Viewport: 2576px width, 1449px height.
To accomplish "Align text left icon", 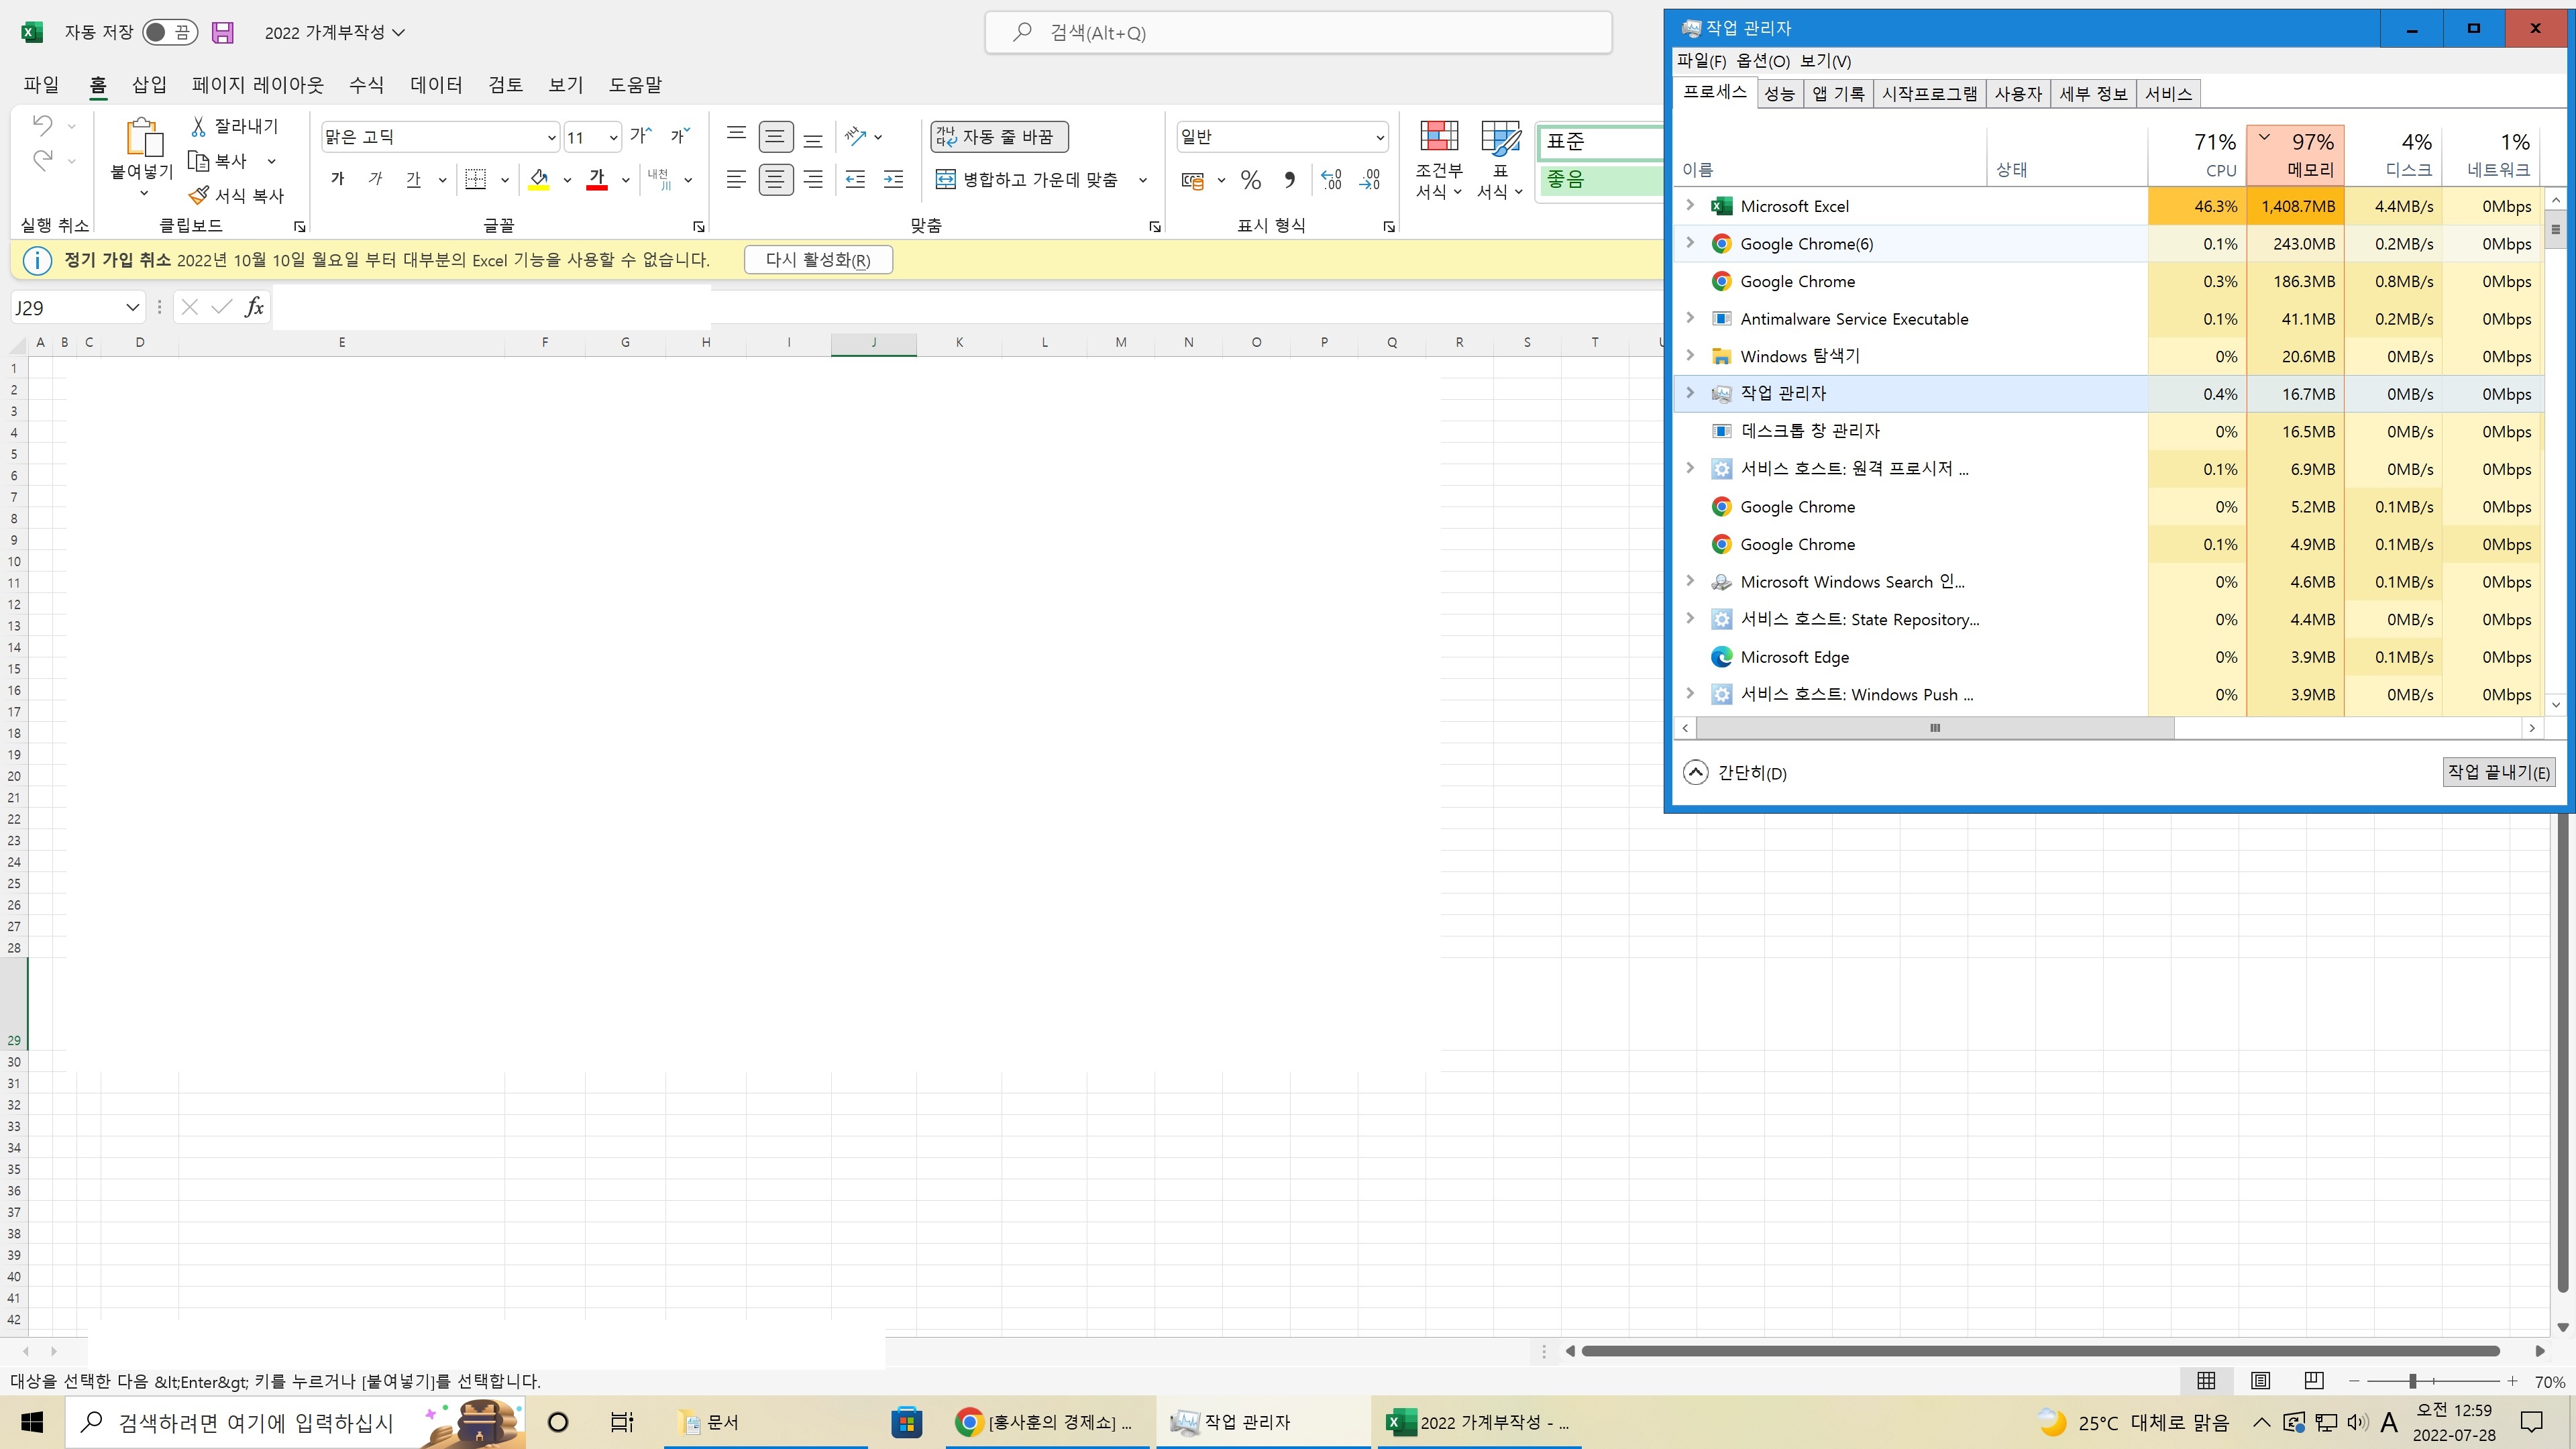I will [x=737, y=179].
